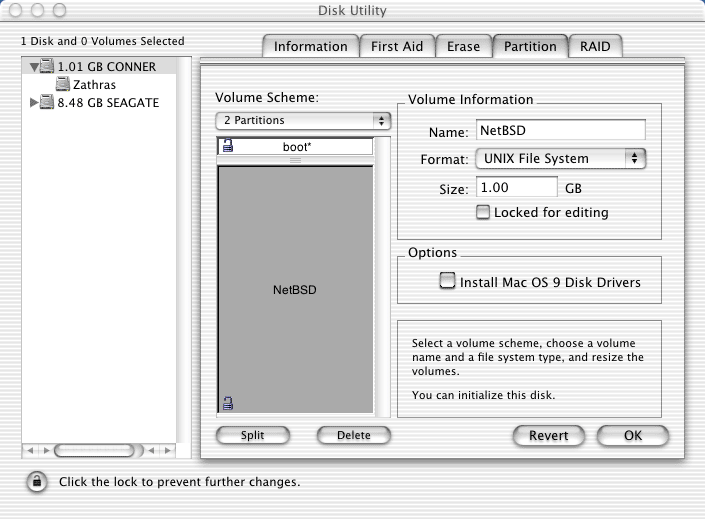Open the Format UNIX File System dropdown
705x519 pixels.
pos(561,158)
